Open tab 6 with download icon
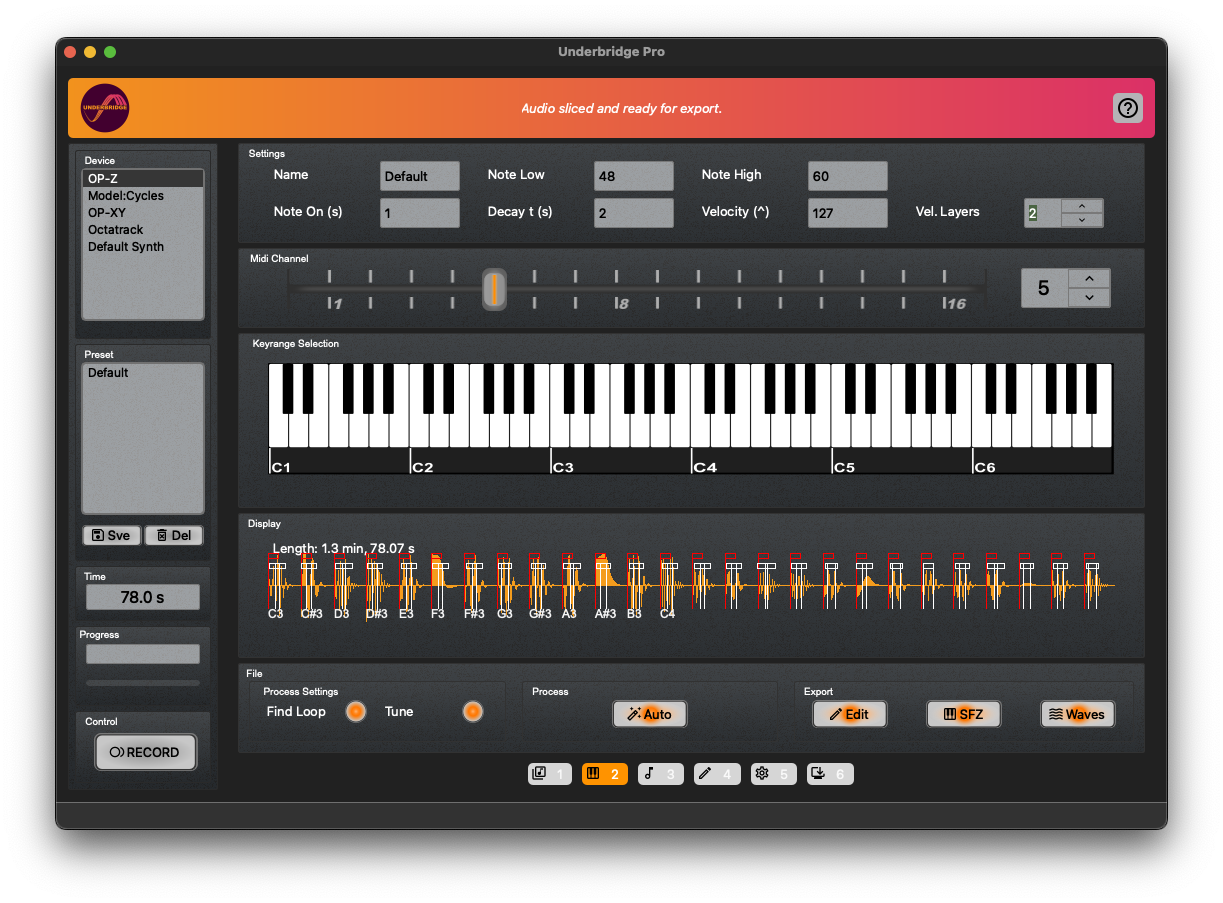This screenshot has width=1223, height=903. 830,774
